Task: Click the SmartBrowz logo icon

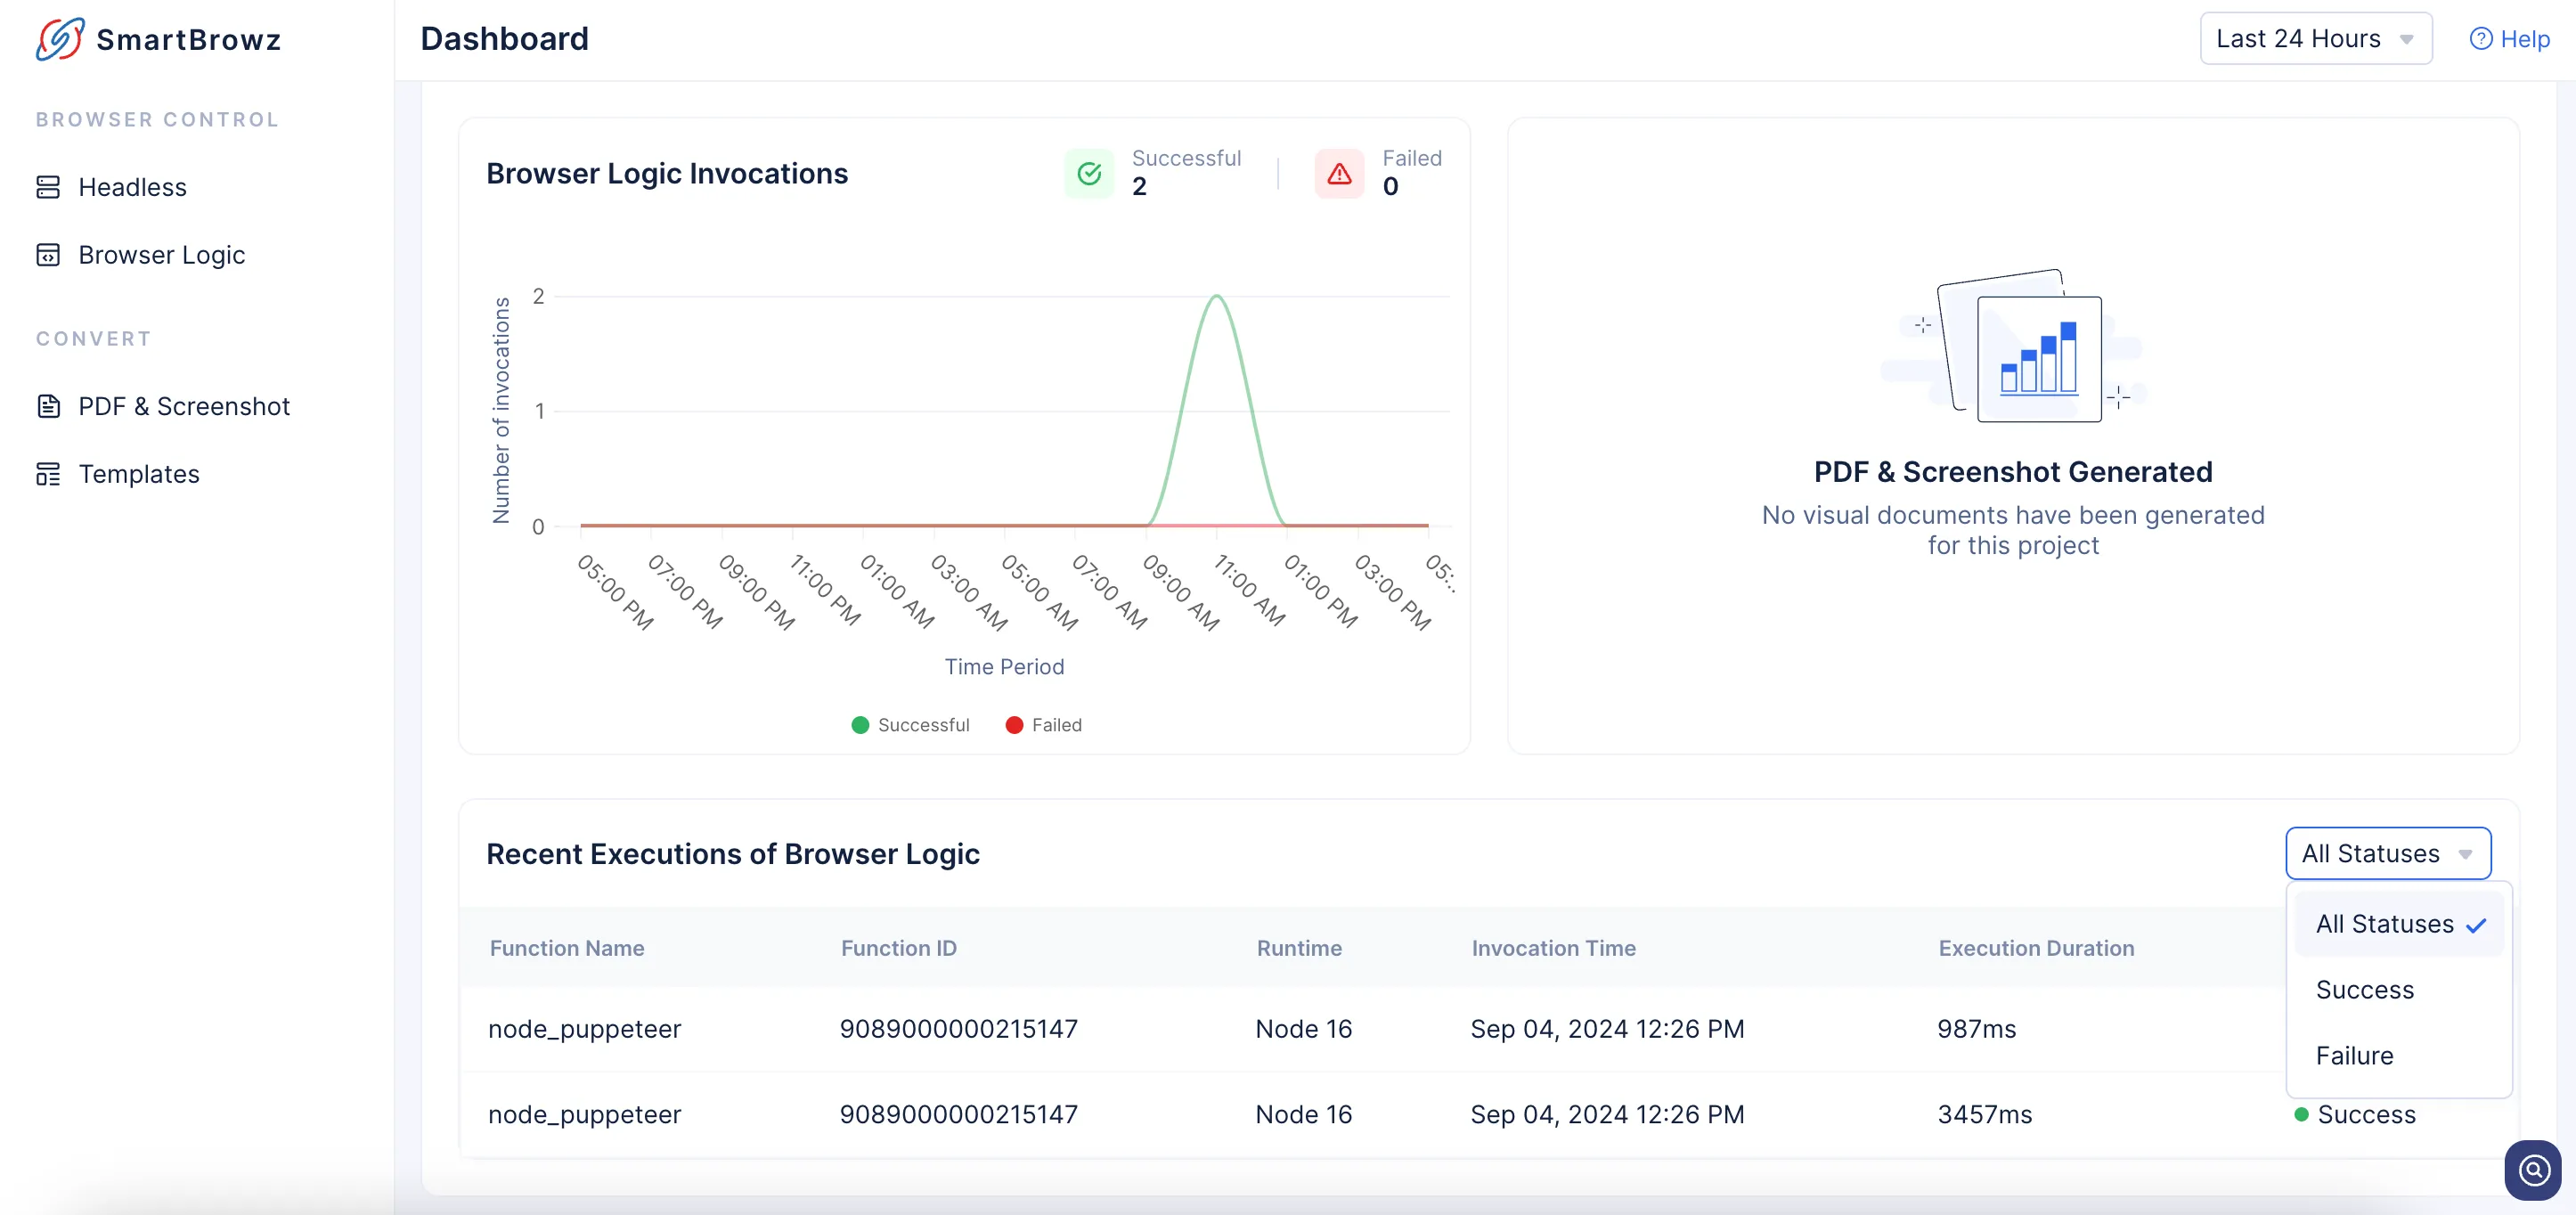Action: point(60,39)
